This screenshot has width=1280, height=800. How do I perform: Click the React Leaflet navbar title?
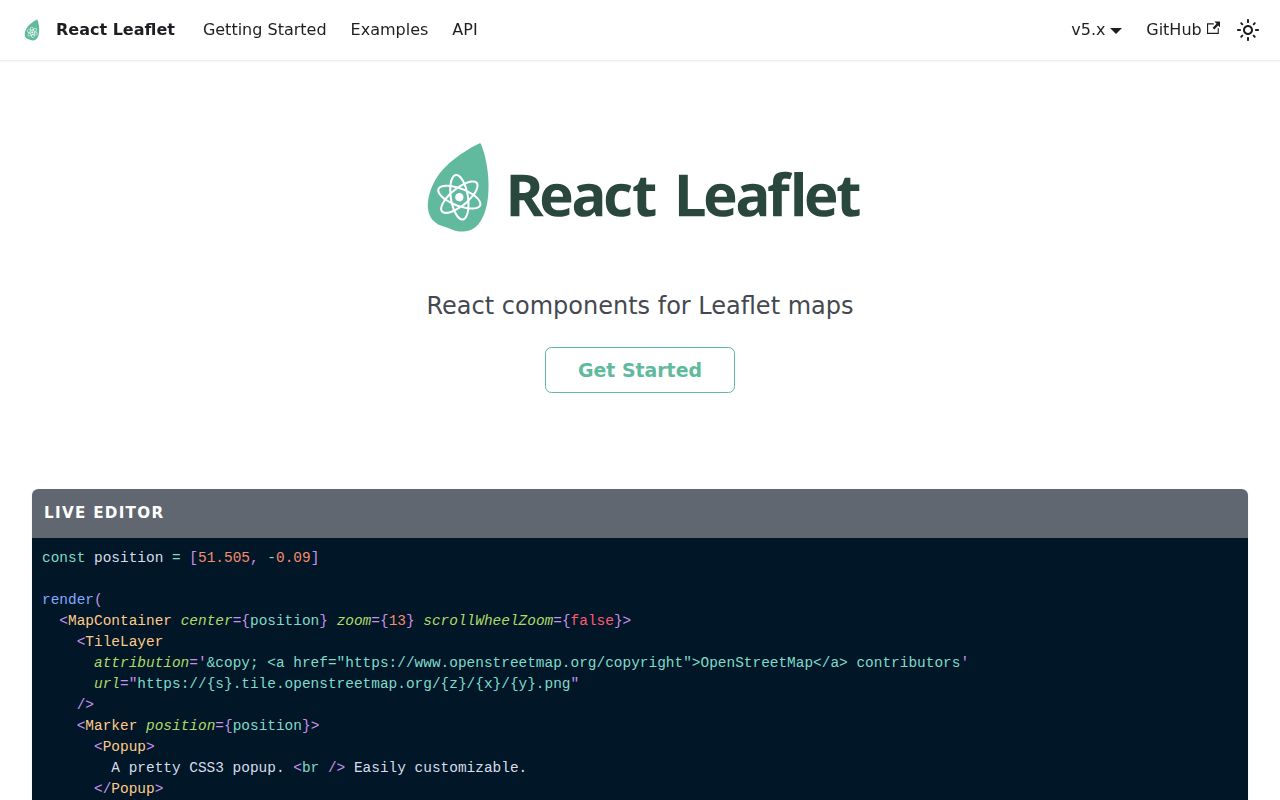(x=115, y=30)
